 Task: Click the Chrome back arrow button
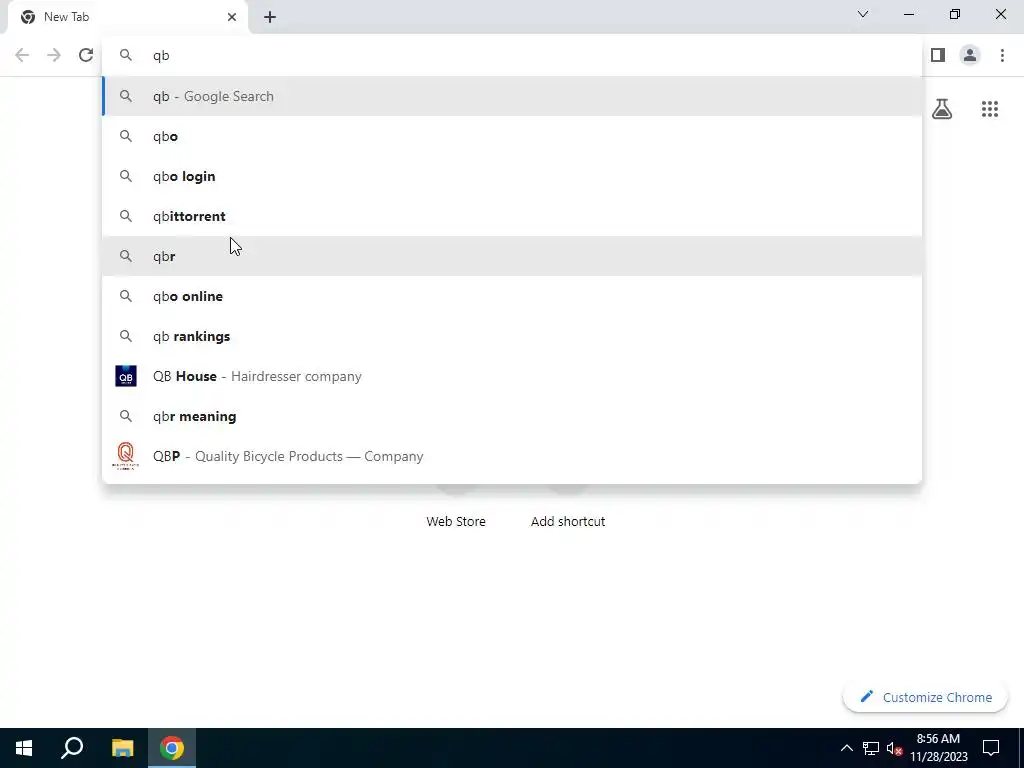tap(22, 56)
